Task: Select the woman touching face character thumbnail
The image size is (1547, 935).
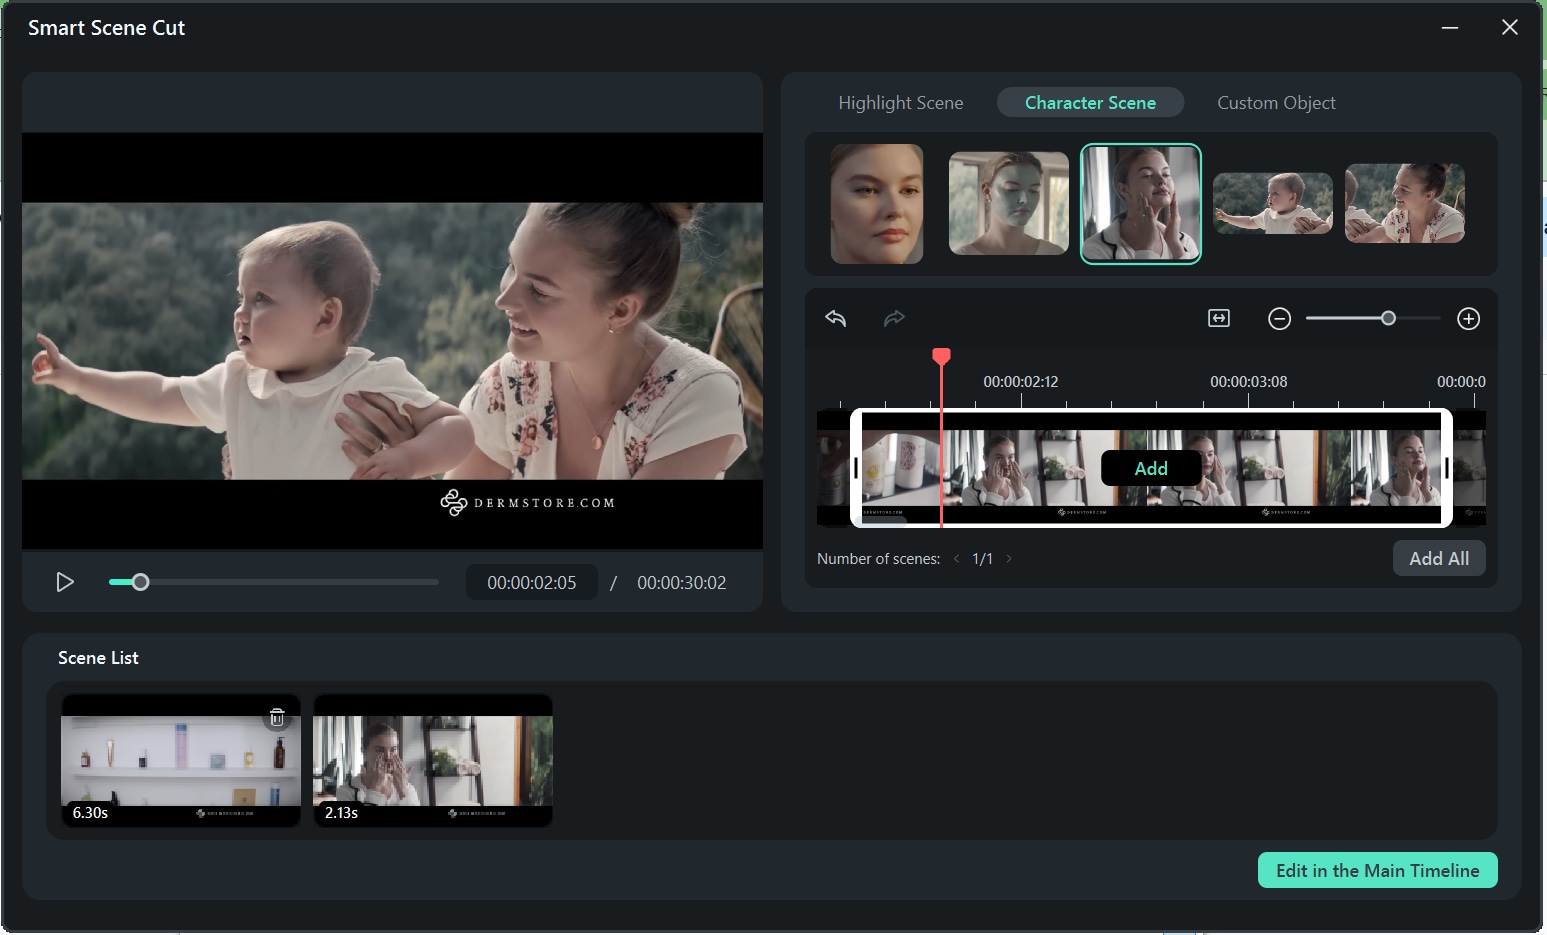Action: pyautogui.click(x=1141, y=204)
